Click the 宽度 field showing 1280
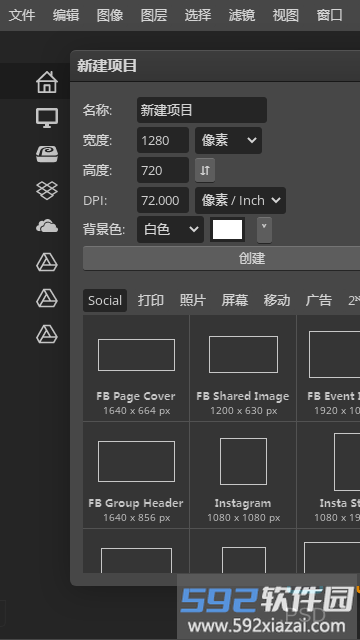 pyautogui.click(x=163, y=140)
